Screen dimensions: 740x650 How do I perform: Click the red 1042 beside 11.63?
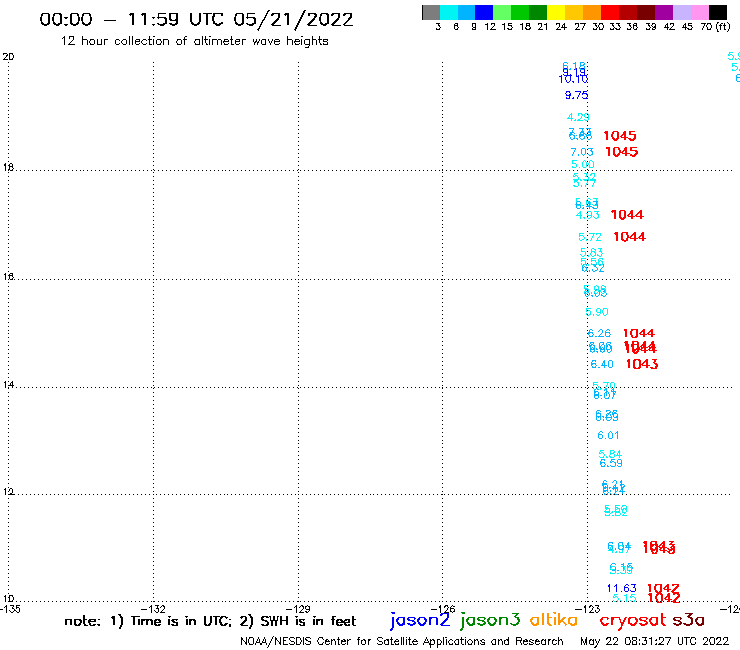pos(663,588)
